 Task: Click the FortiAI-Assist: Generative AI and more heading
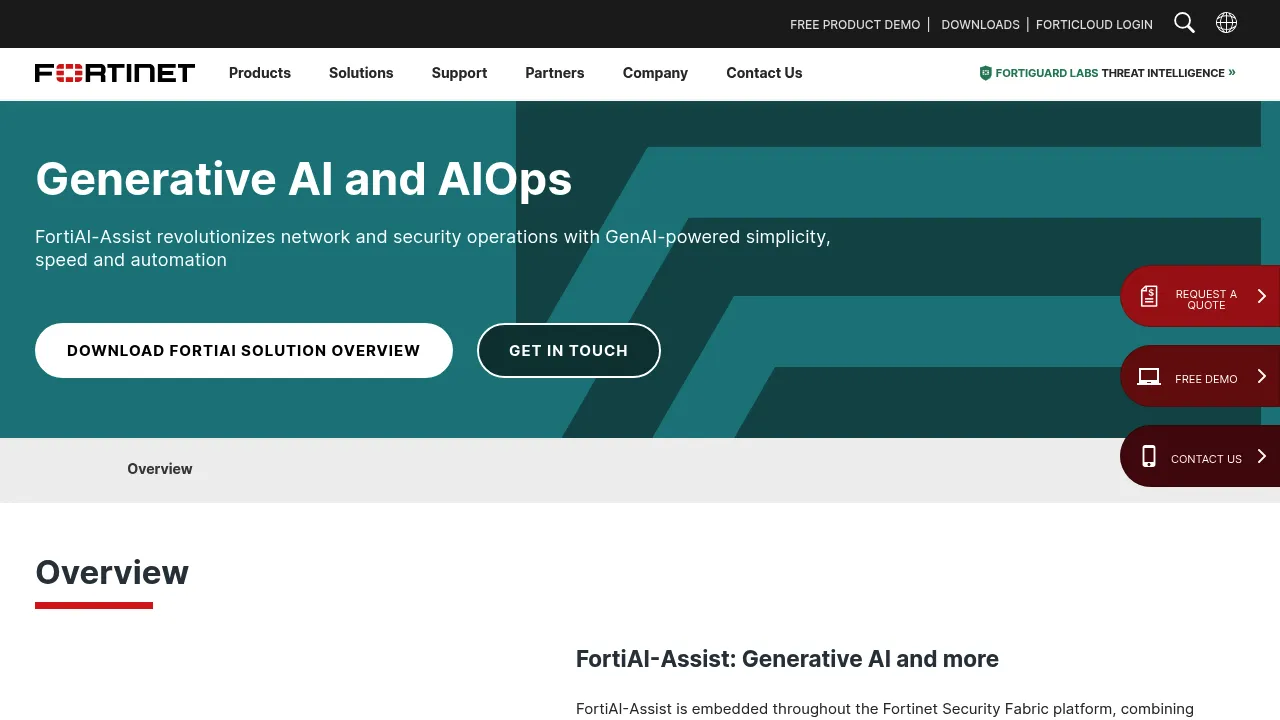click(x=787, y=659)
